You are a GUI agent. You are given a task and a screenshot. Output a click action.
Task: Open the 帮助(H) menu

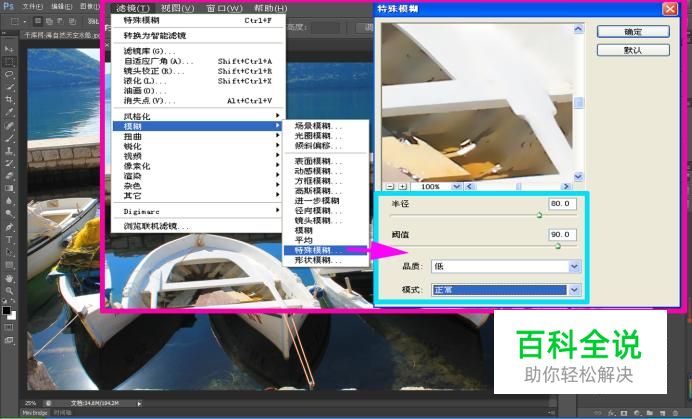(x=270, y=8)
